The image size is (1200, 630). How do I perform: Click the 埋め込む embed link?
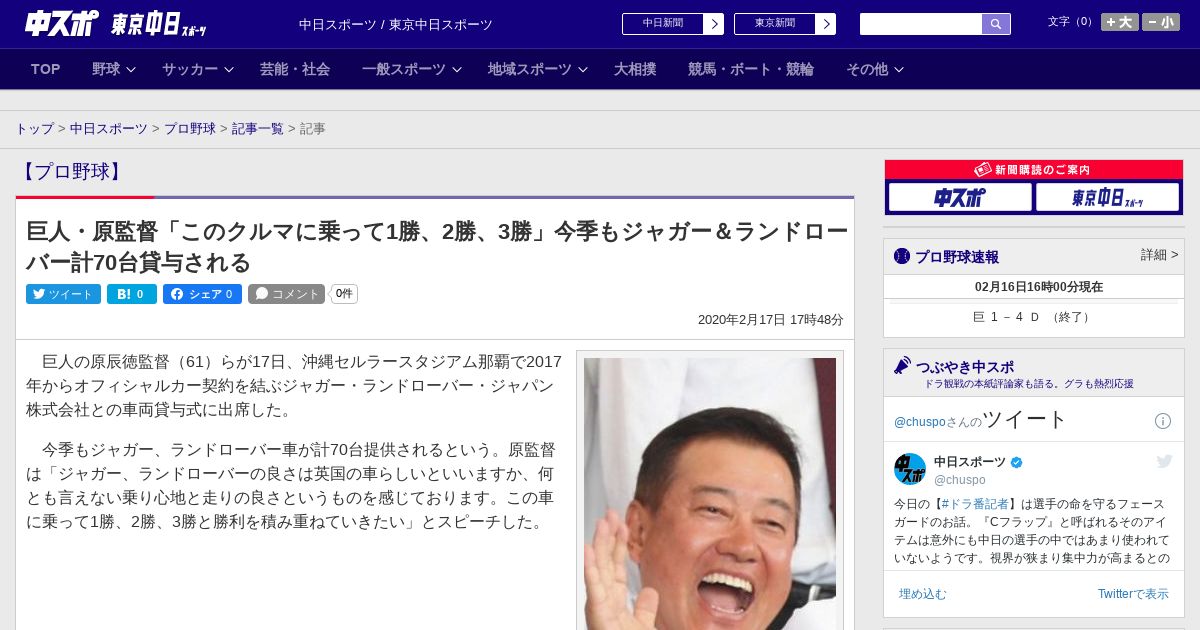click(x=922, y=594)
